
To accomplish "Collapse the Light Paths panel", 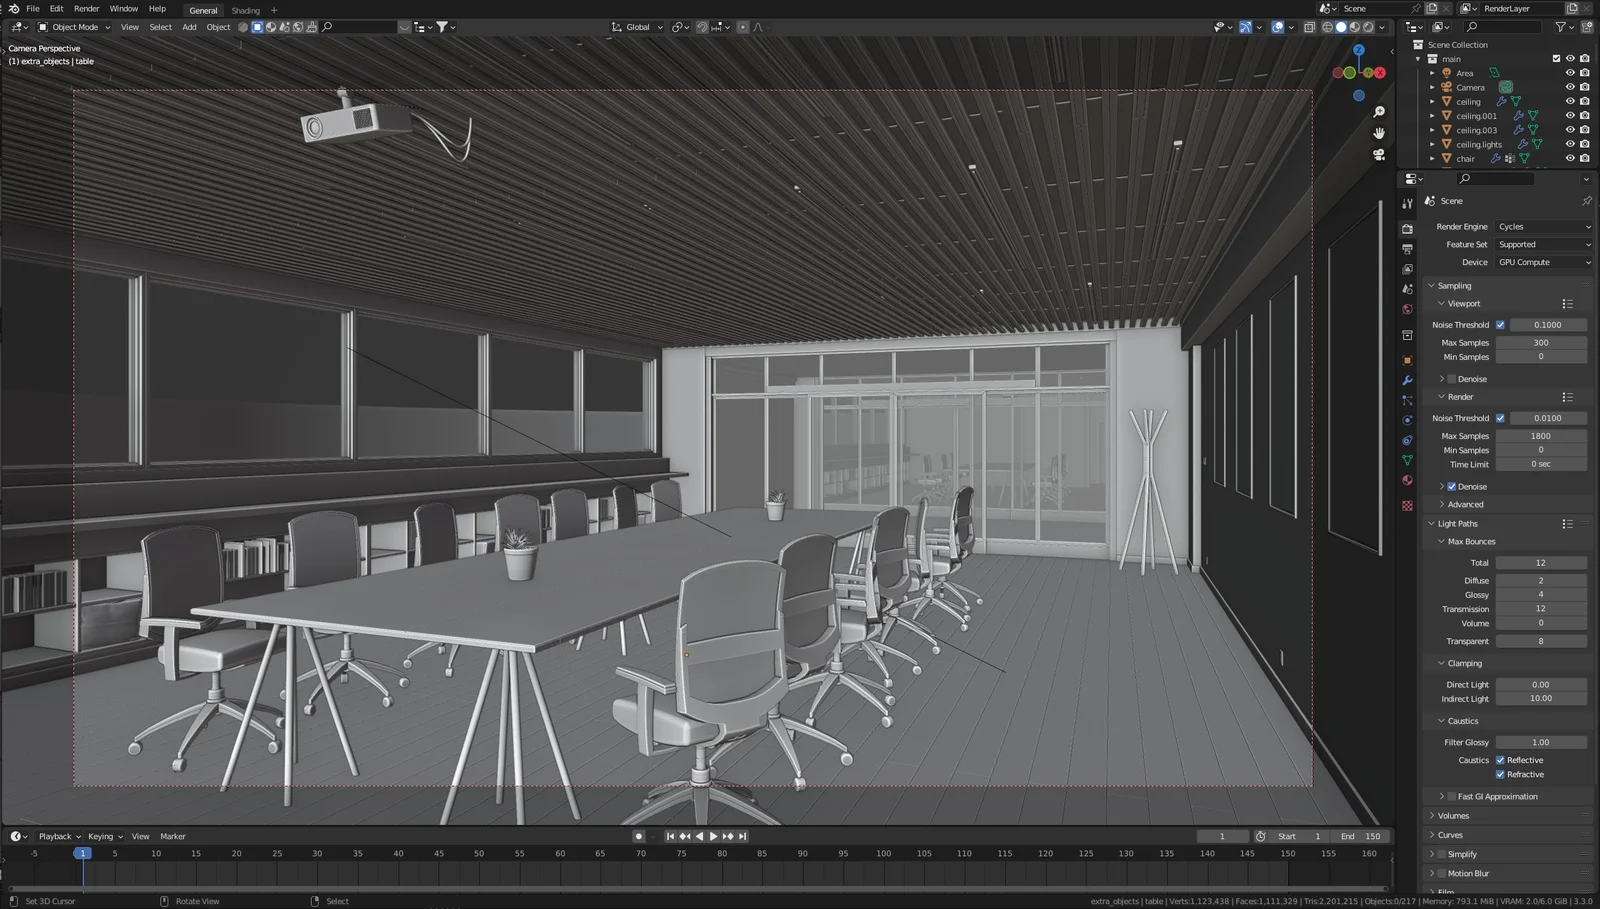I will click(1455, 523).
